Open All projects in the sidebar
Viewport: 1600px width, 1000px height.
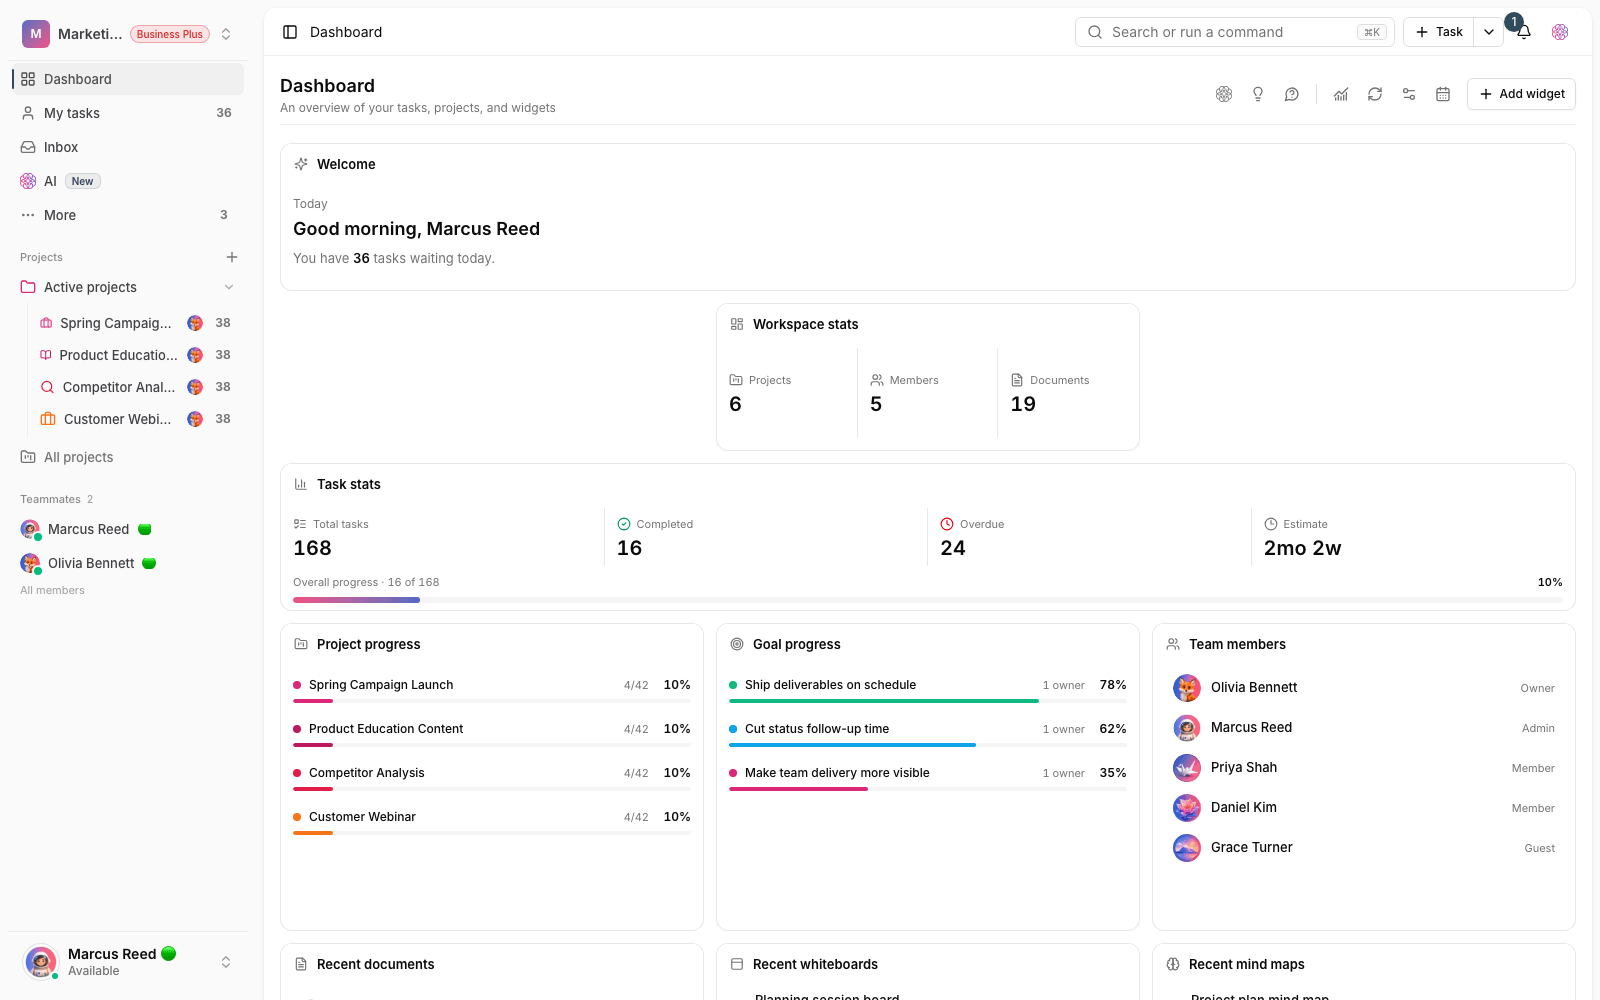[x=128, y=457]
